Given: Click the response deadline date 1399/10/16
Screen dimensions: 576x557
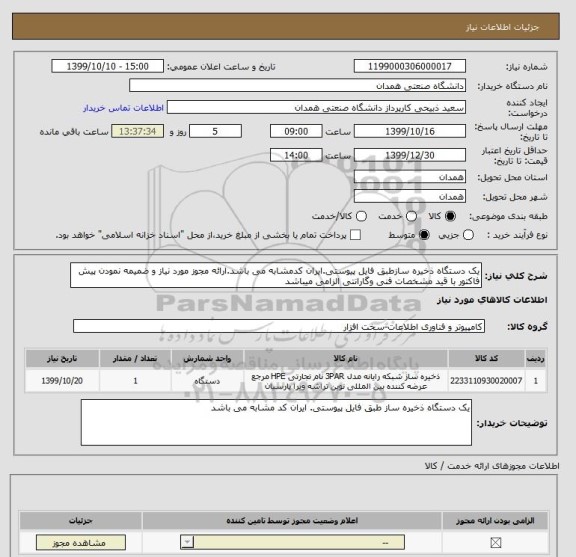Looking at the screenshot, I should 410,131.
